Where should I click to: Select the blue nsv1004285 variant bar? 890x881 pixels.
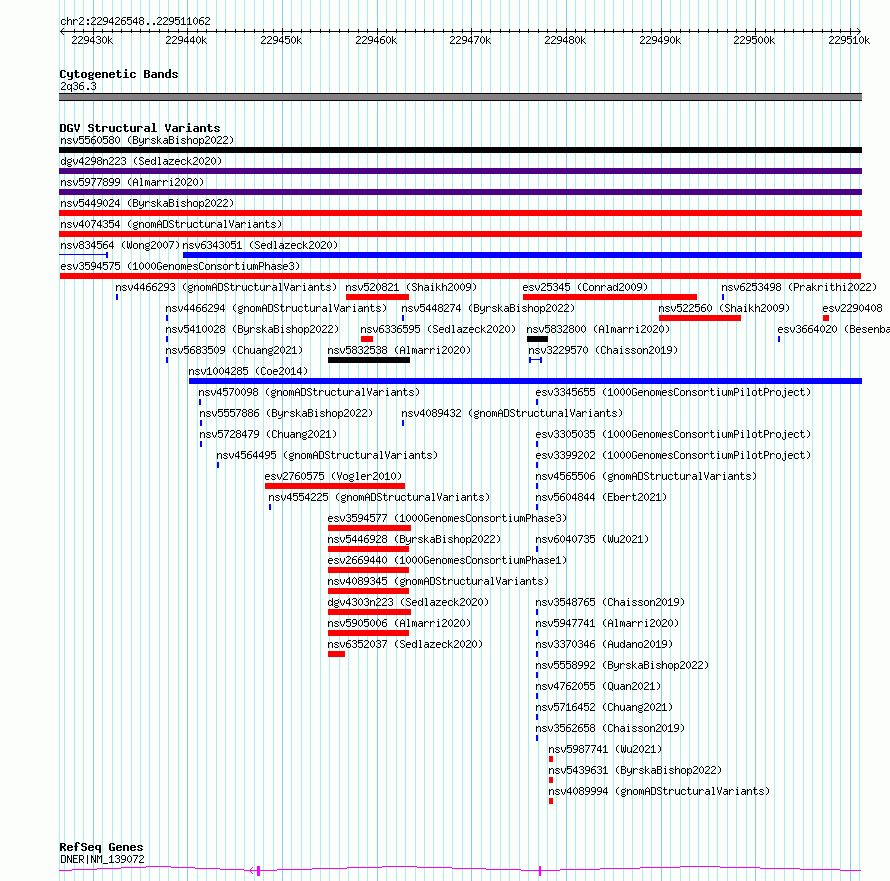point(525,381)
